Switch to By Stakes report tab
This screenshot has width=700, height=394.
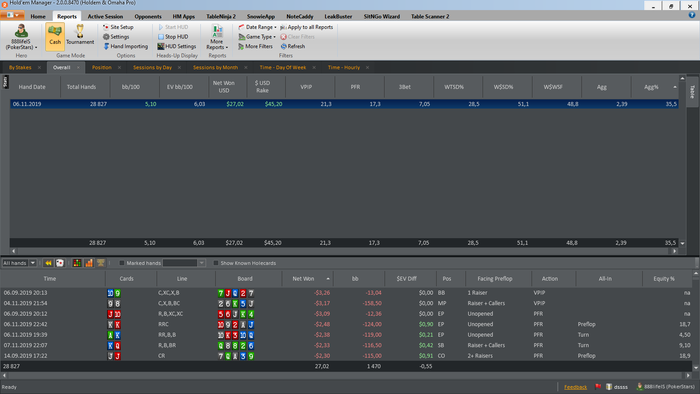tap(20, 67)
